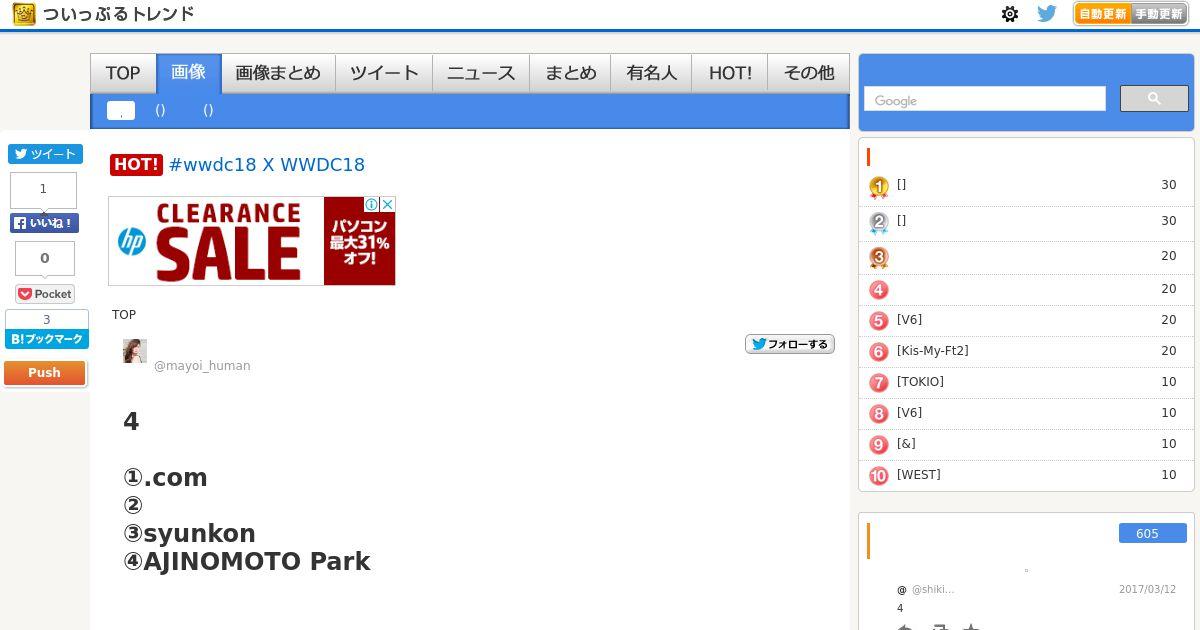Click the Google search magnifier button

1154,98
